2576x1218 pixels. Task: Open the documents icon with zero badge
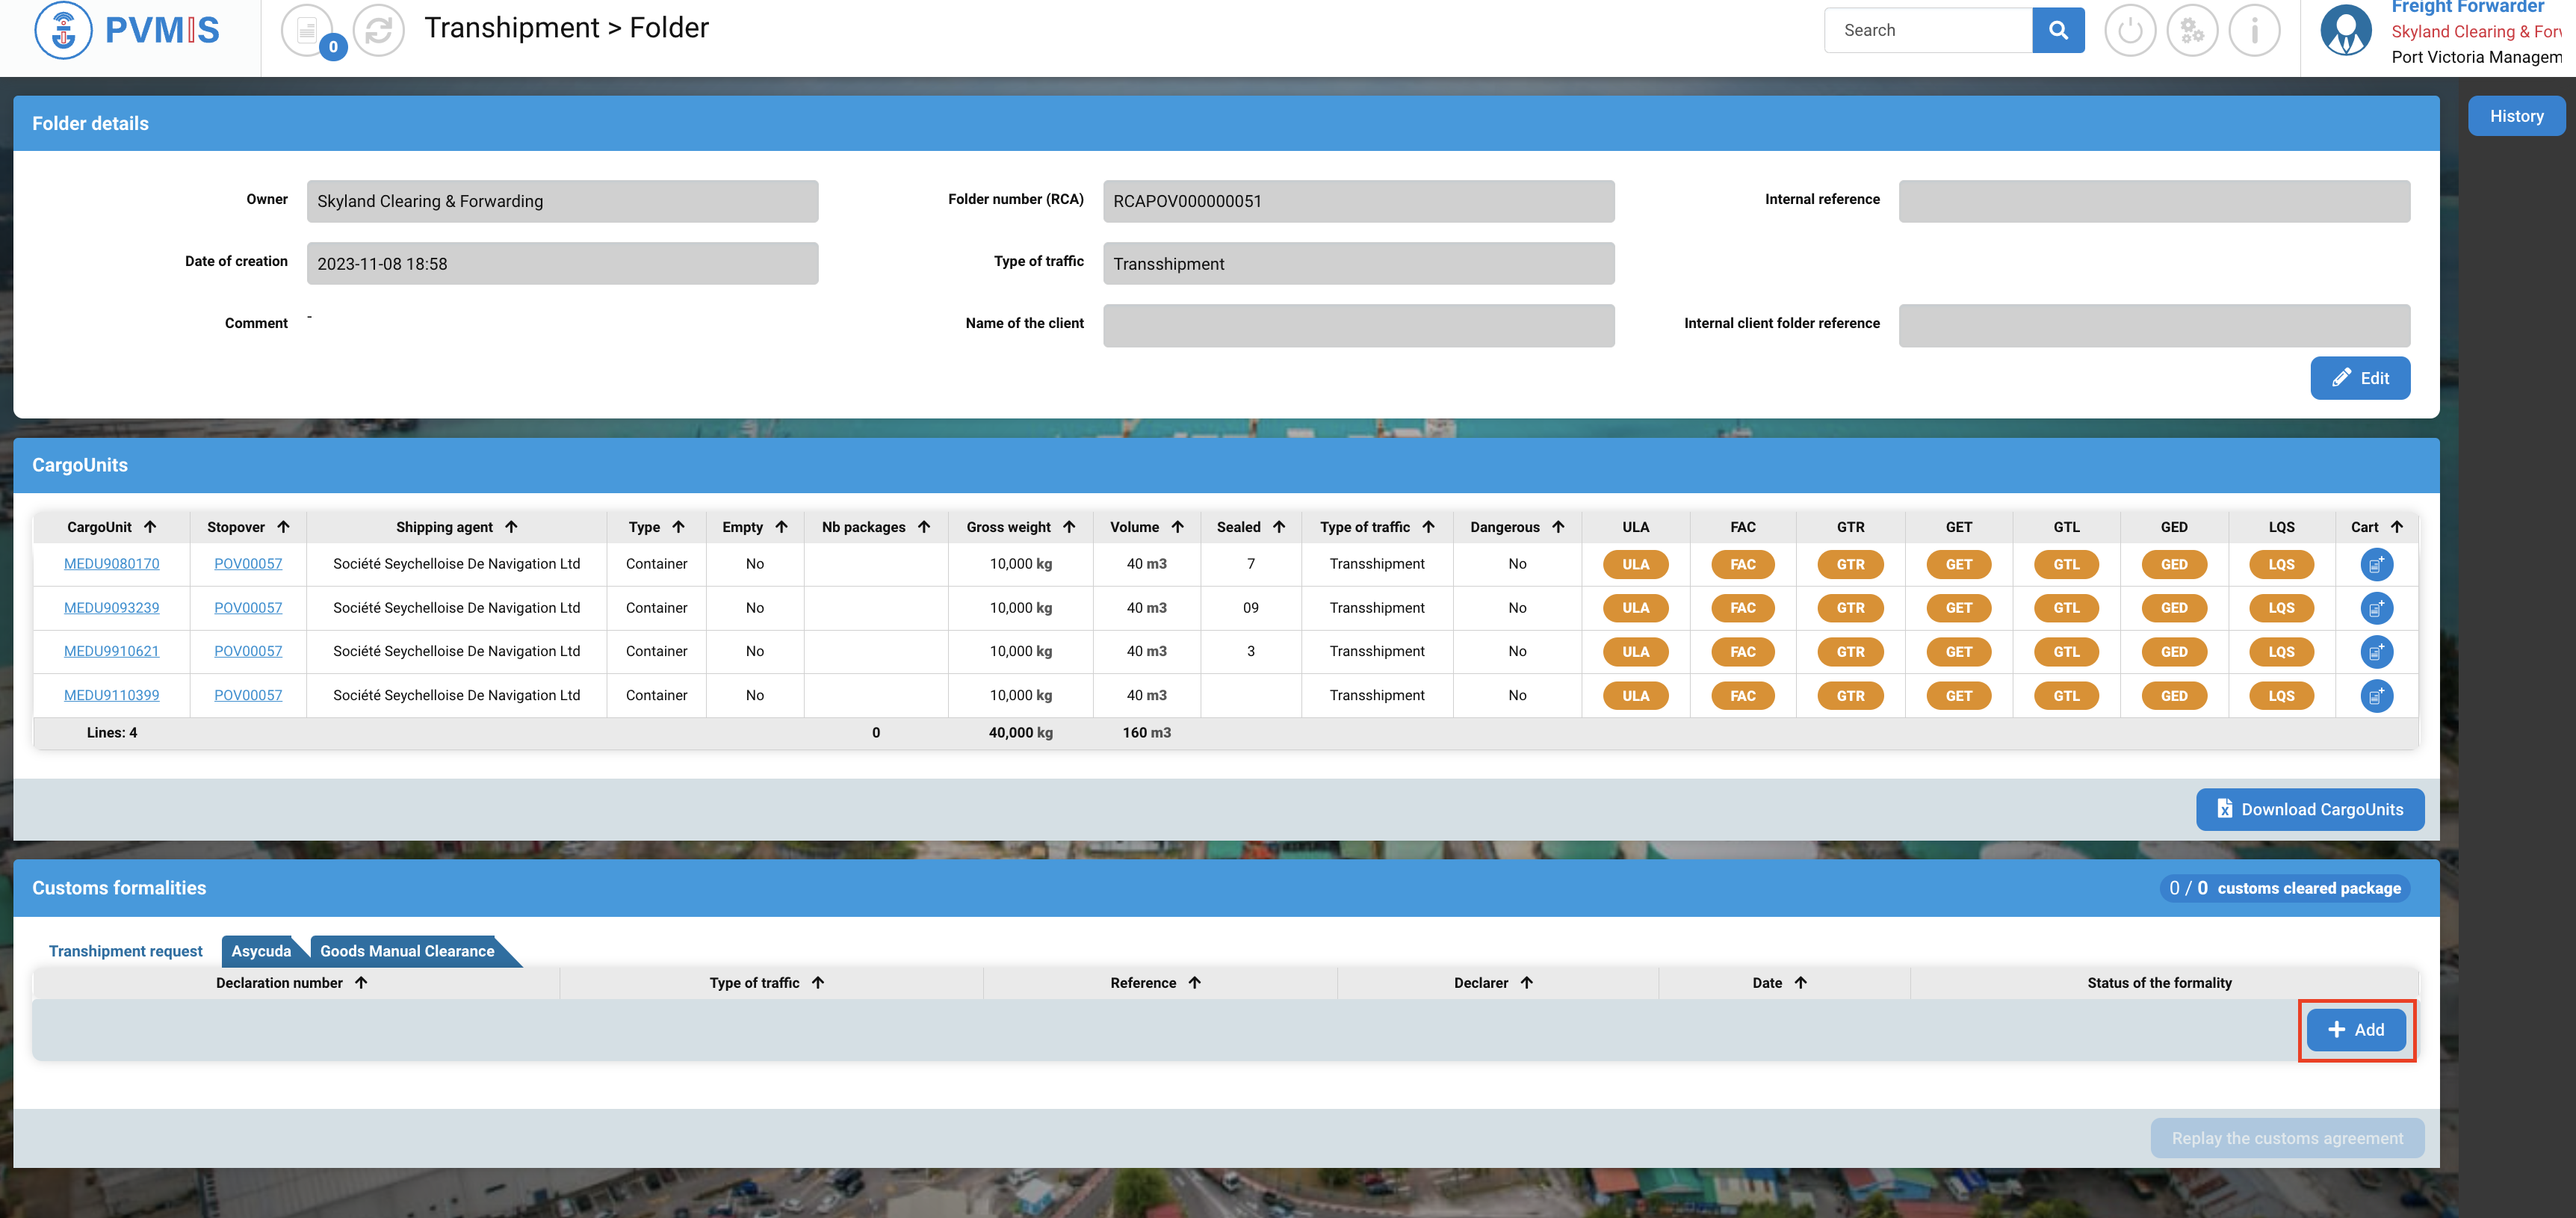[x=308, y=30]
